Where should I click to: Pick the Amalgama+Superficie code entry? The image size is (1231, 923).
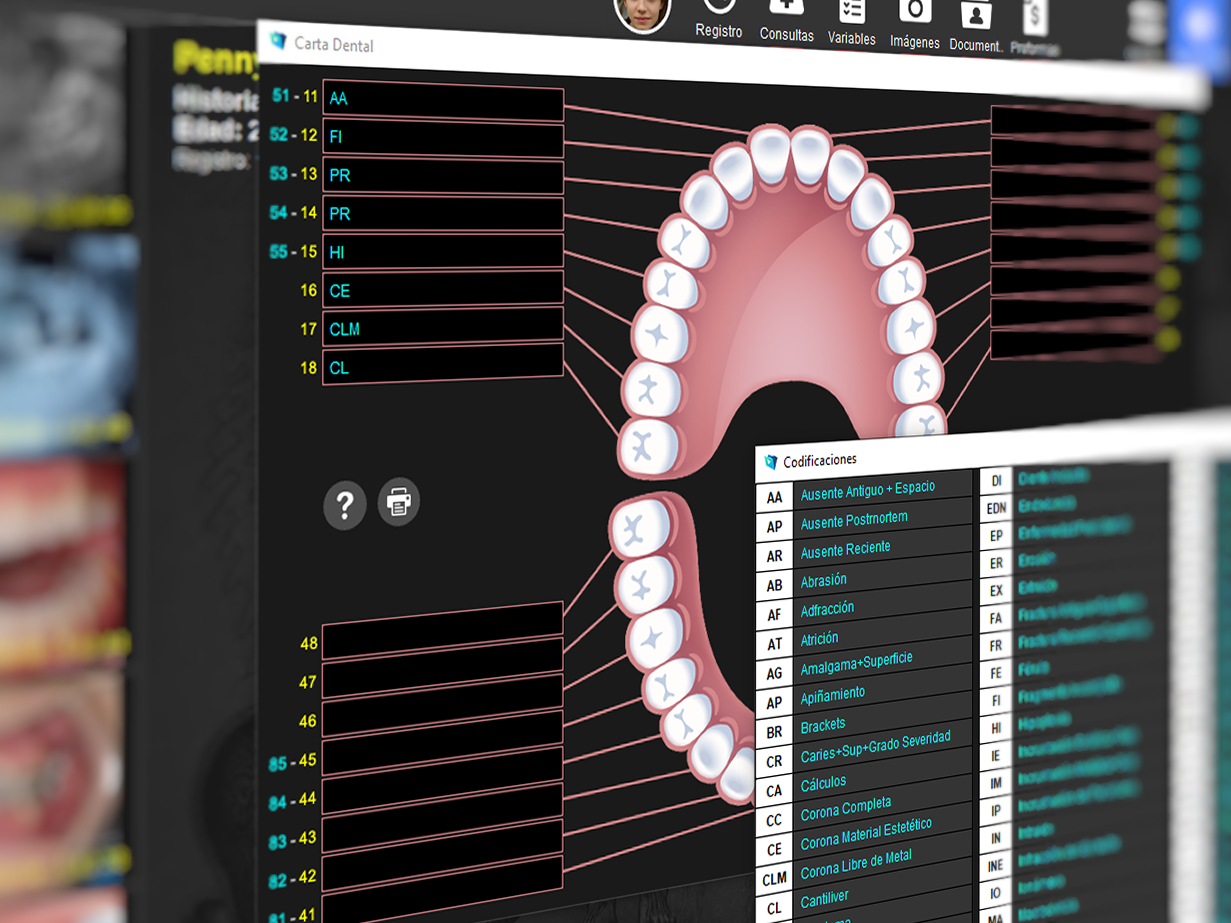click(x=856, y=664)
